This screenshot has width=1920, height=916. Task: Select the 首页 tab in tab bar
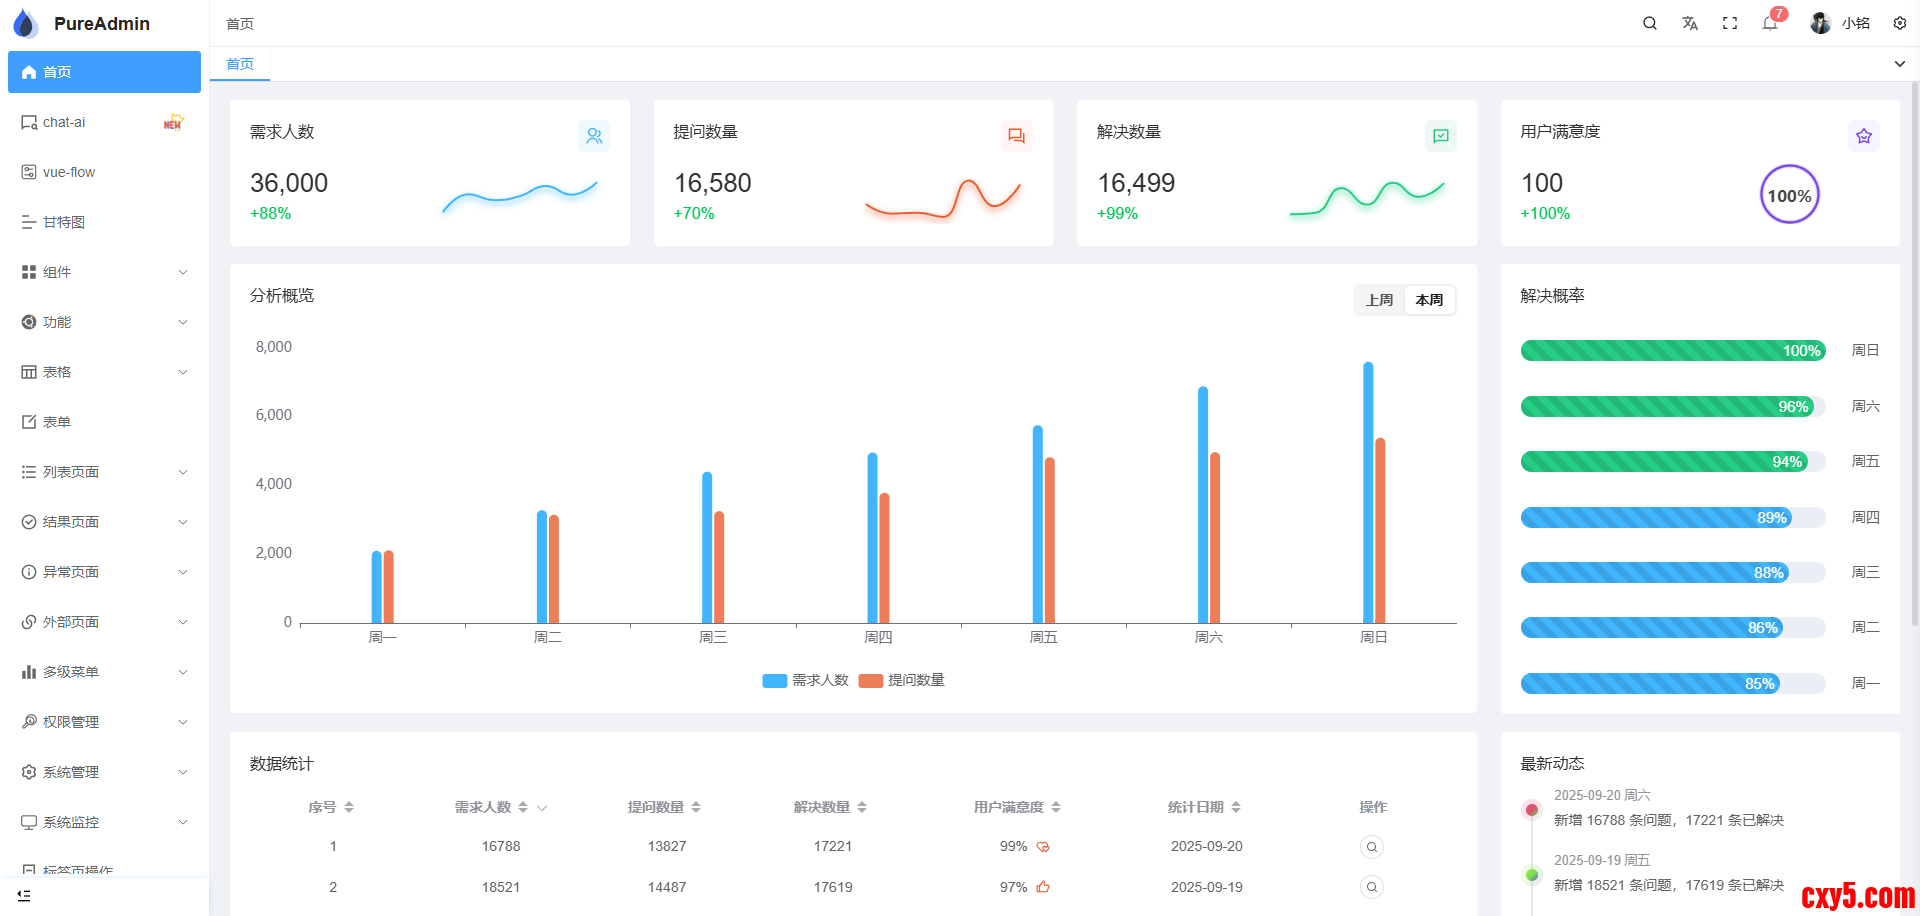[240, 64]
